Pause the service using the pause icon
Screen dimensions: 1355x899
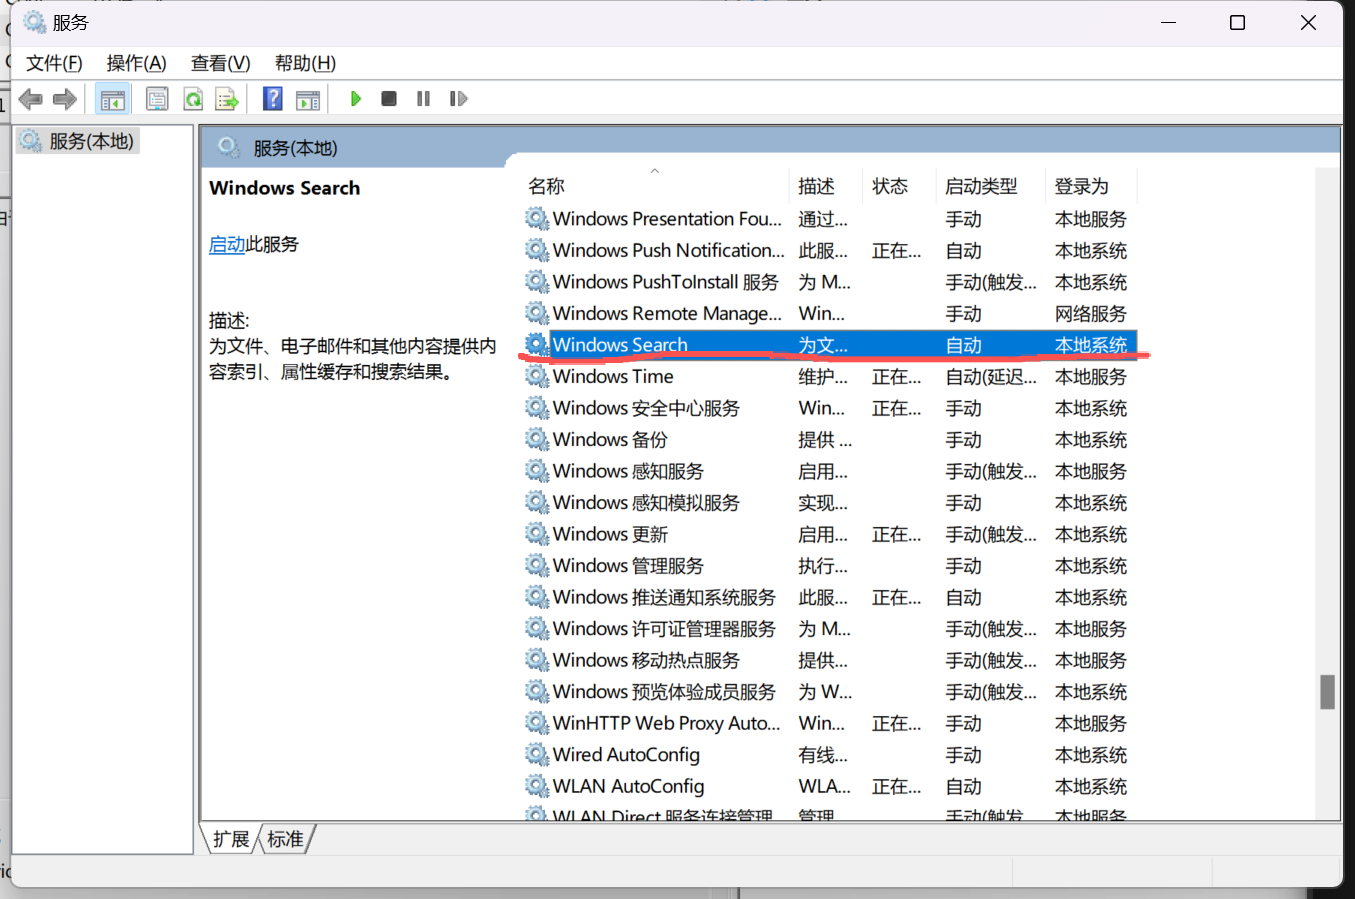(423, 98)
